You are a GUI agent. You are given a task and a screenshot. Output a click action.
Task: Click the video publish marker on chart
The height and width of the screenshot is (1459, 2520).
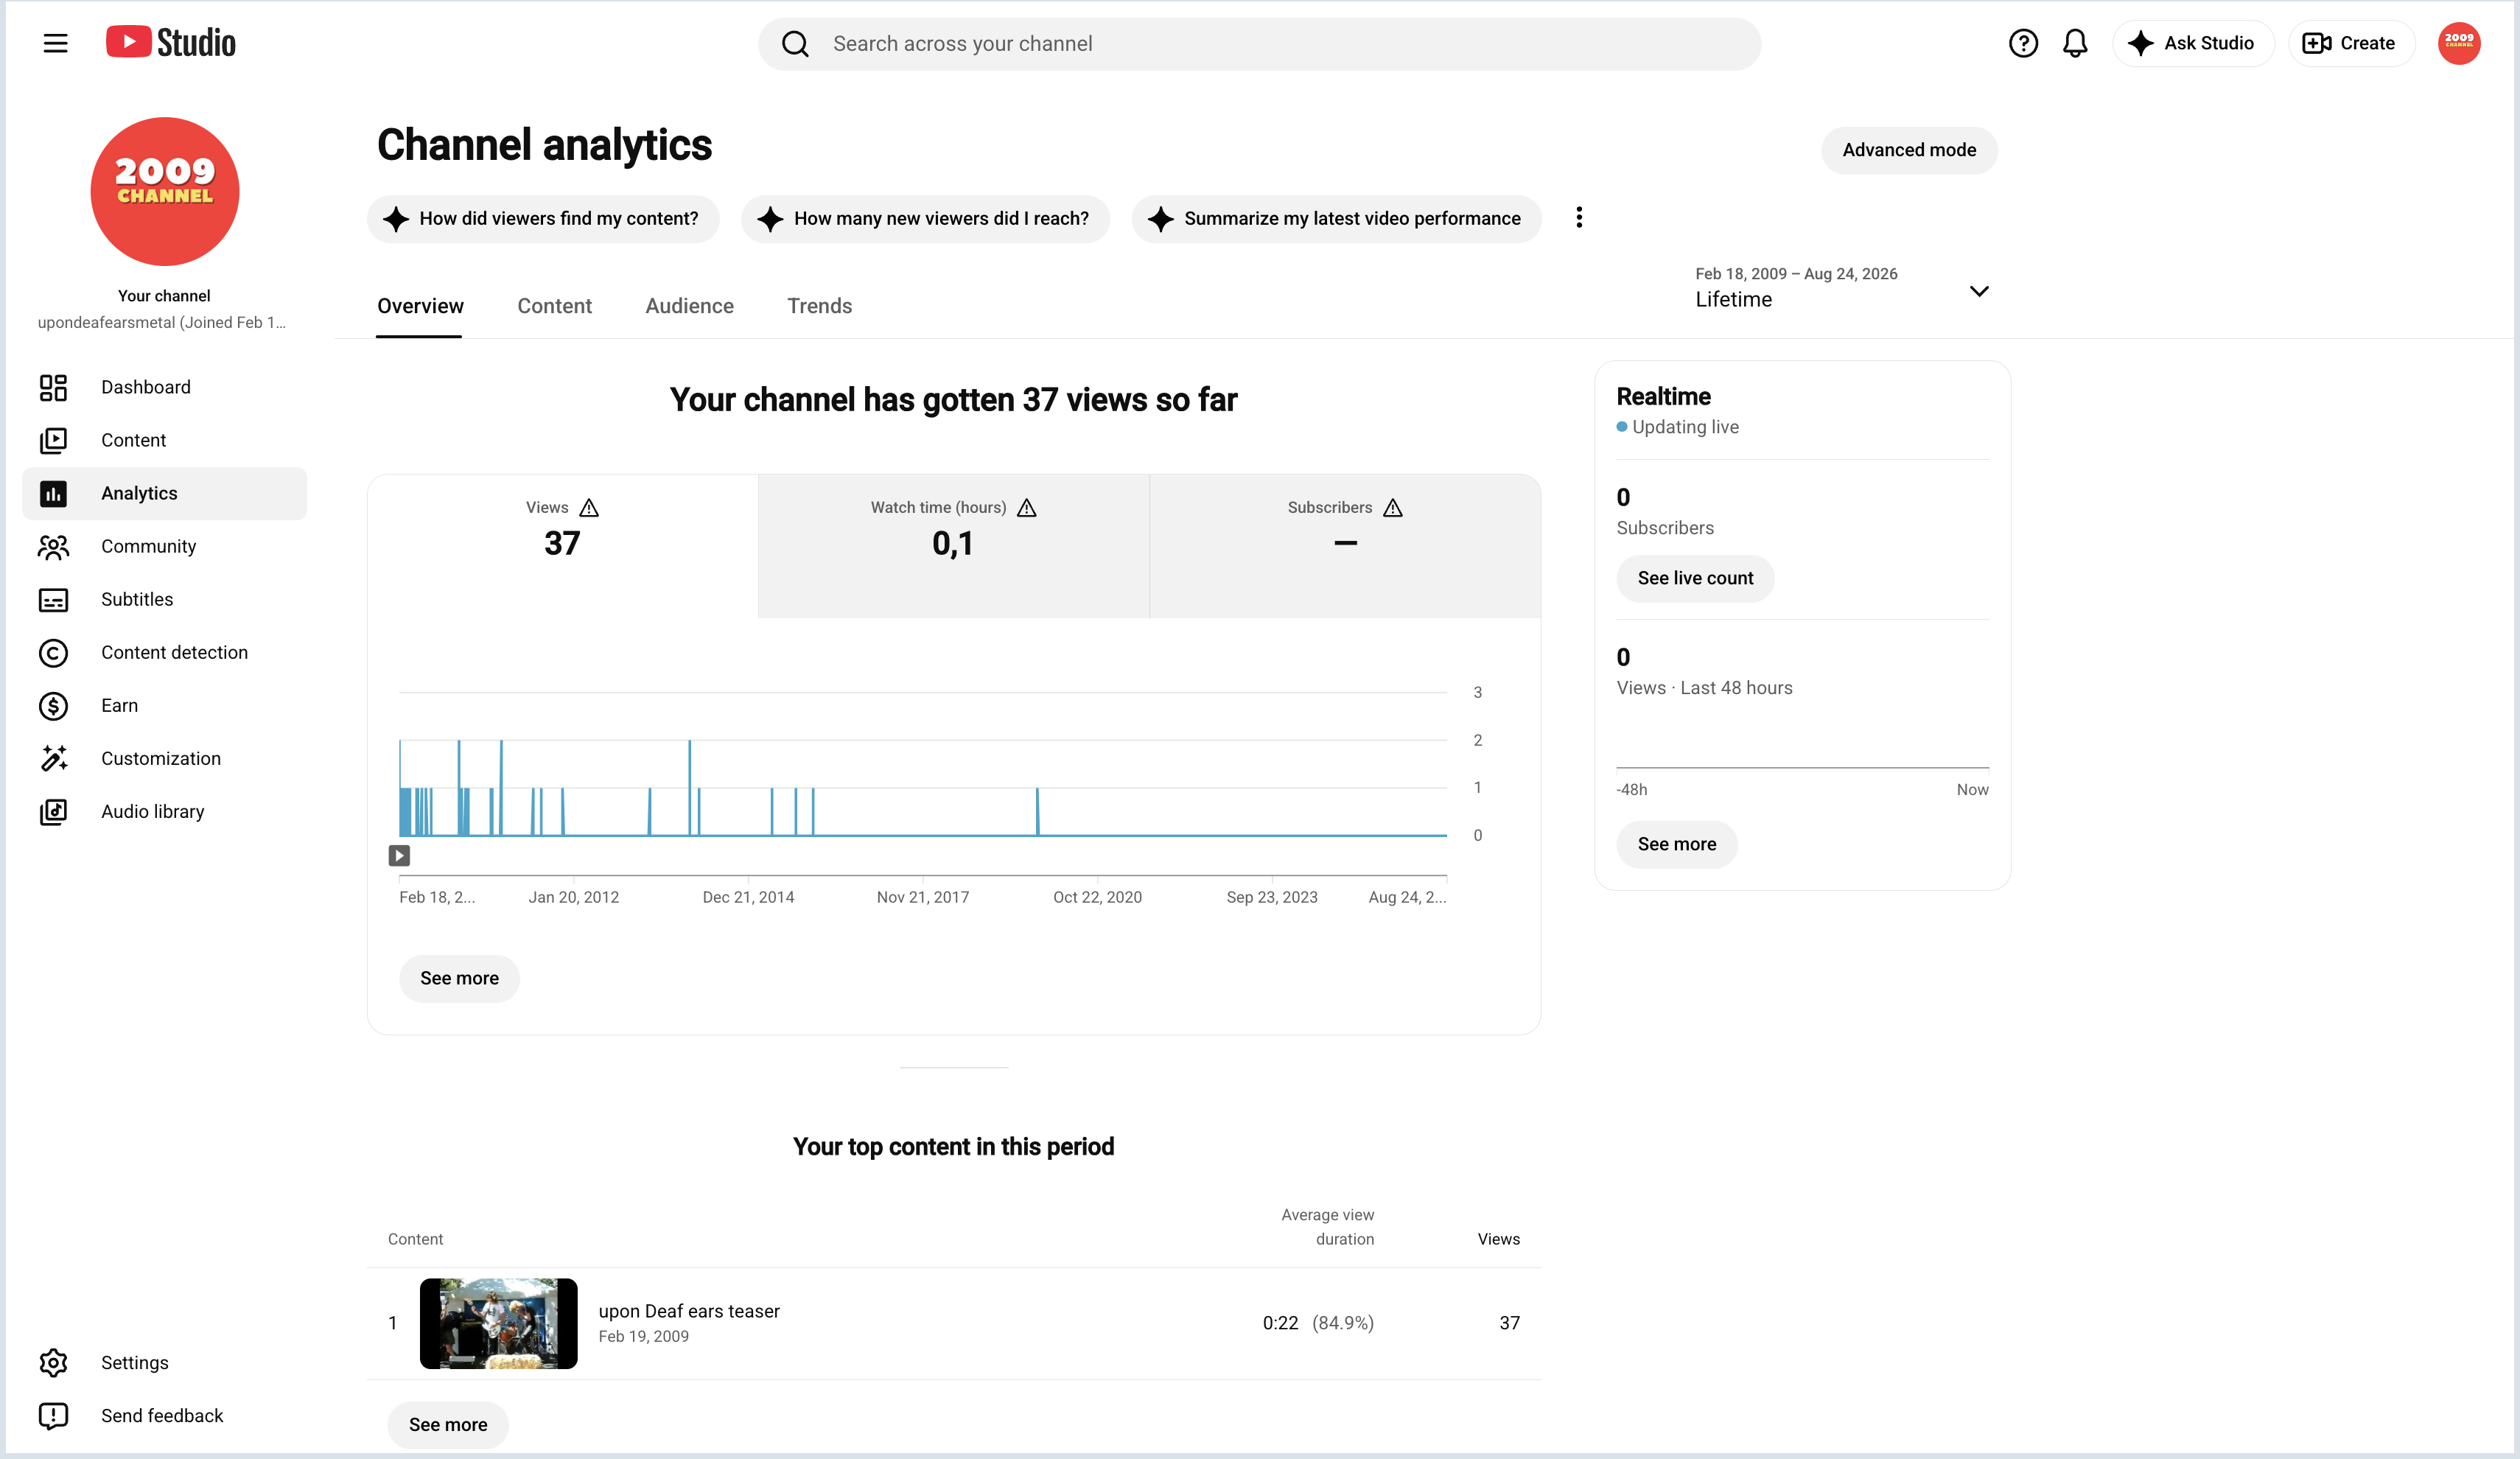pyautogui.click(x=399, y=855)
